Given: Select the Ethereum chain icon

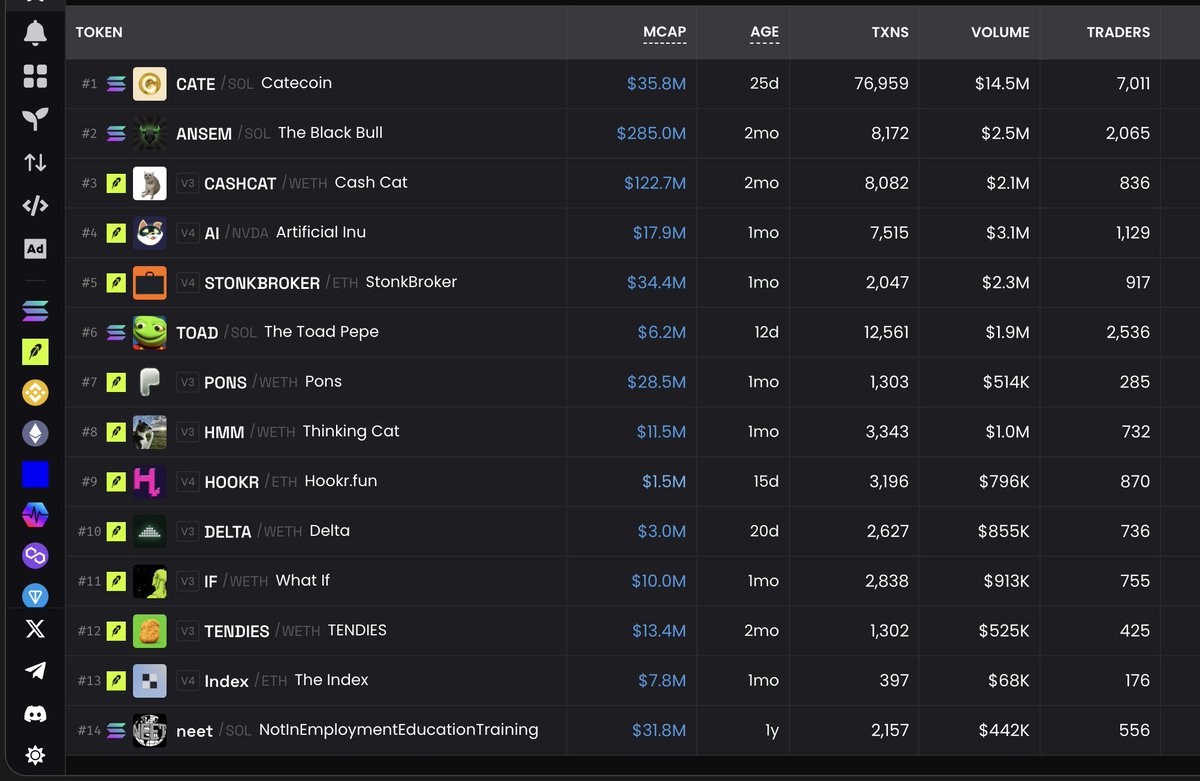Looking at the screenshot, I should pos(35,433).
